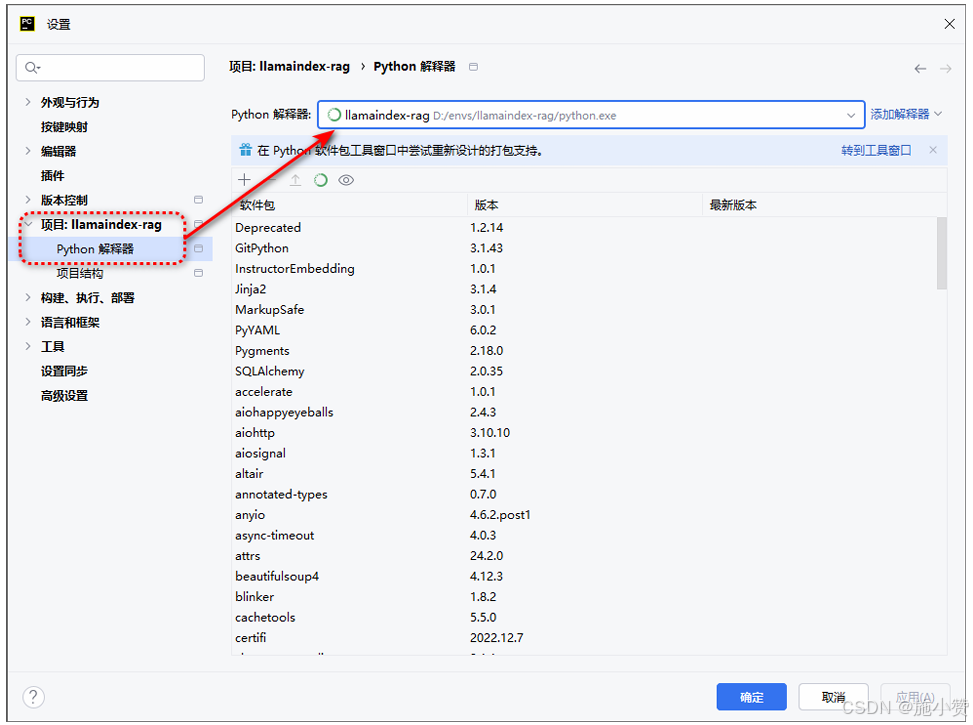Expand the 外观与行为 section
The image size is (973, 725).
pos(28,102)
